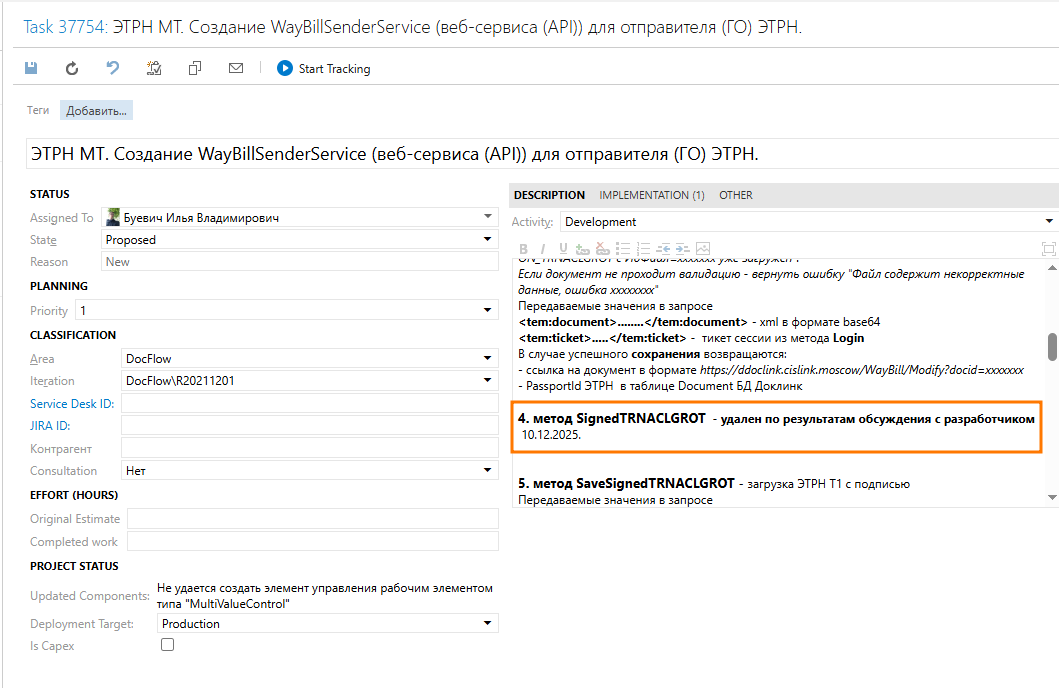
Task: Refresh the work item
Action: [72, 68]
